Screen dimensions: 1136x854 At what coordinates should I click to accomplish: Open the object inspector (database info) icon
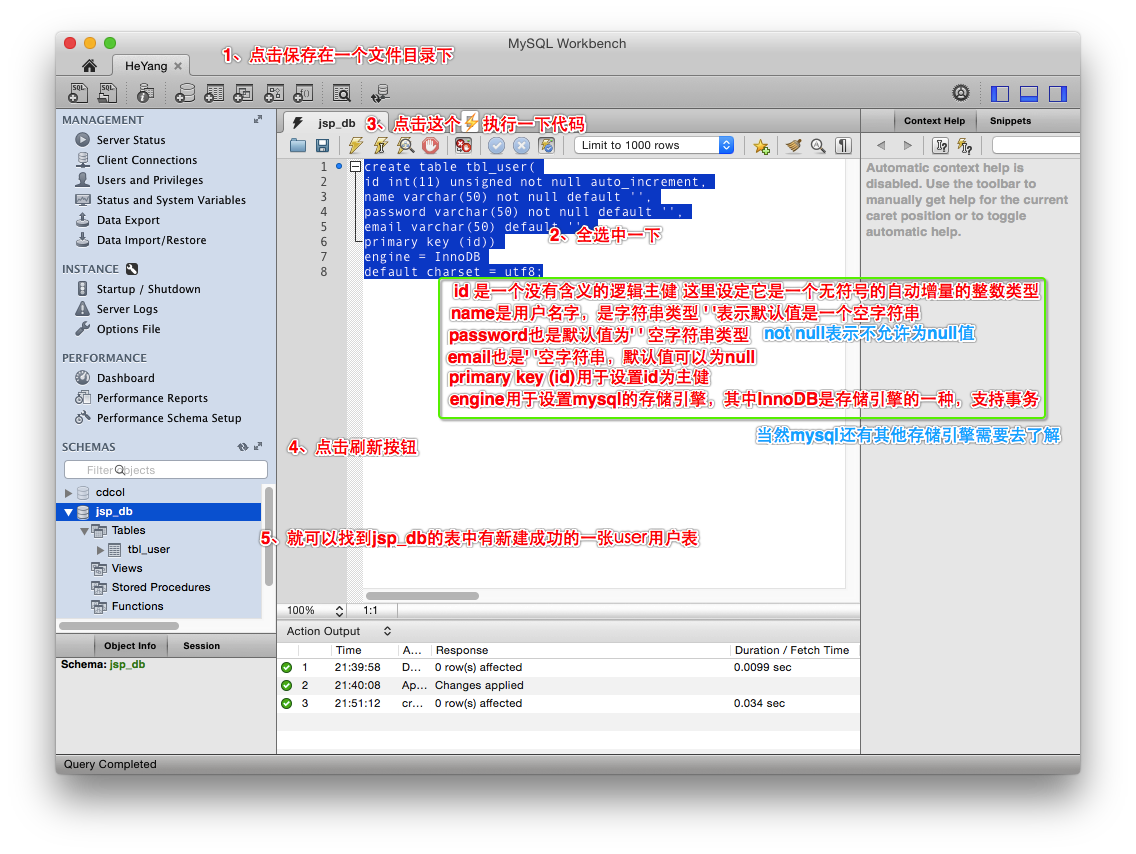point(145,93)
